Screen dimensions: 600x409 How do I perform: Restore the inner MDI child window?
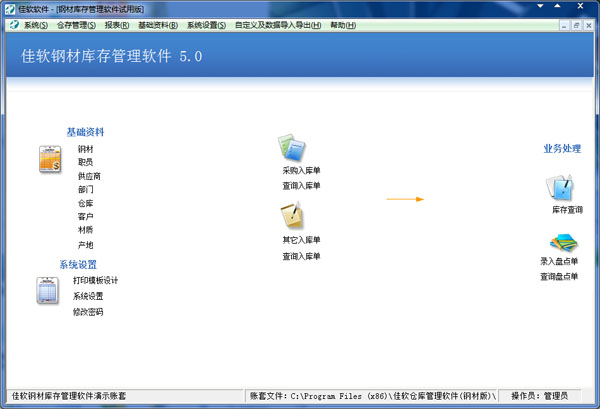pyautogui.click(x=576, y=26)
